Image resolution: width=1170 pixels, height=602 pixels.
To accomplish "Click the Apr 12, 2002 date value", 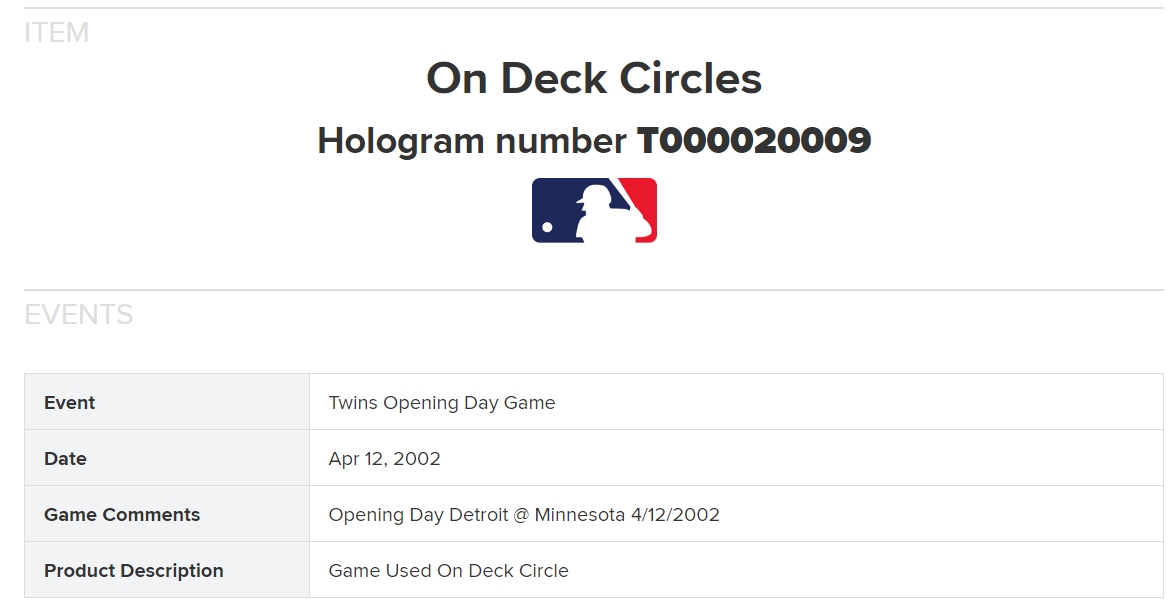I will tap(384, 459).
